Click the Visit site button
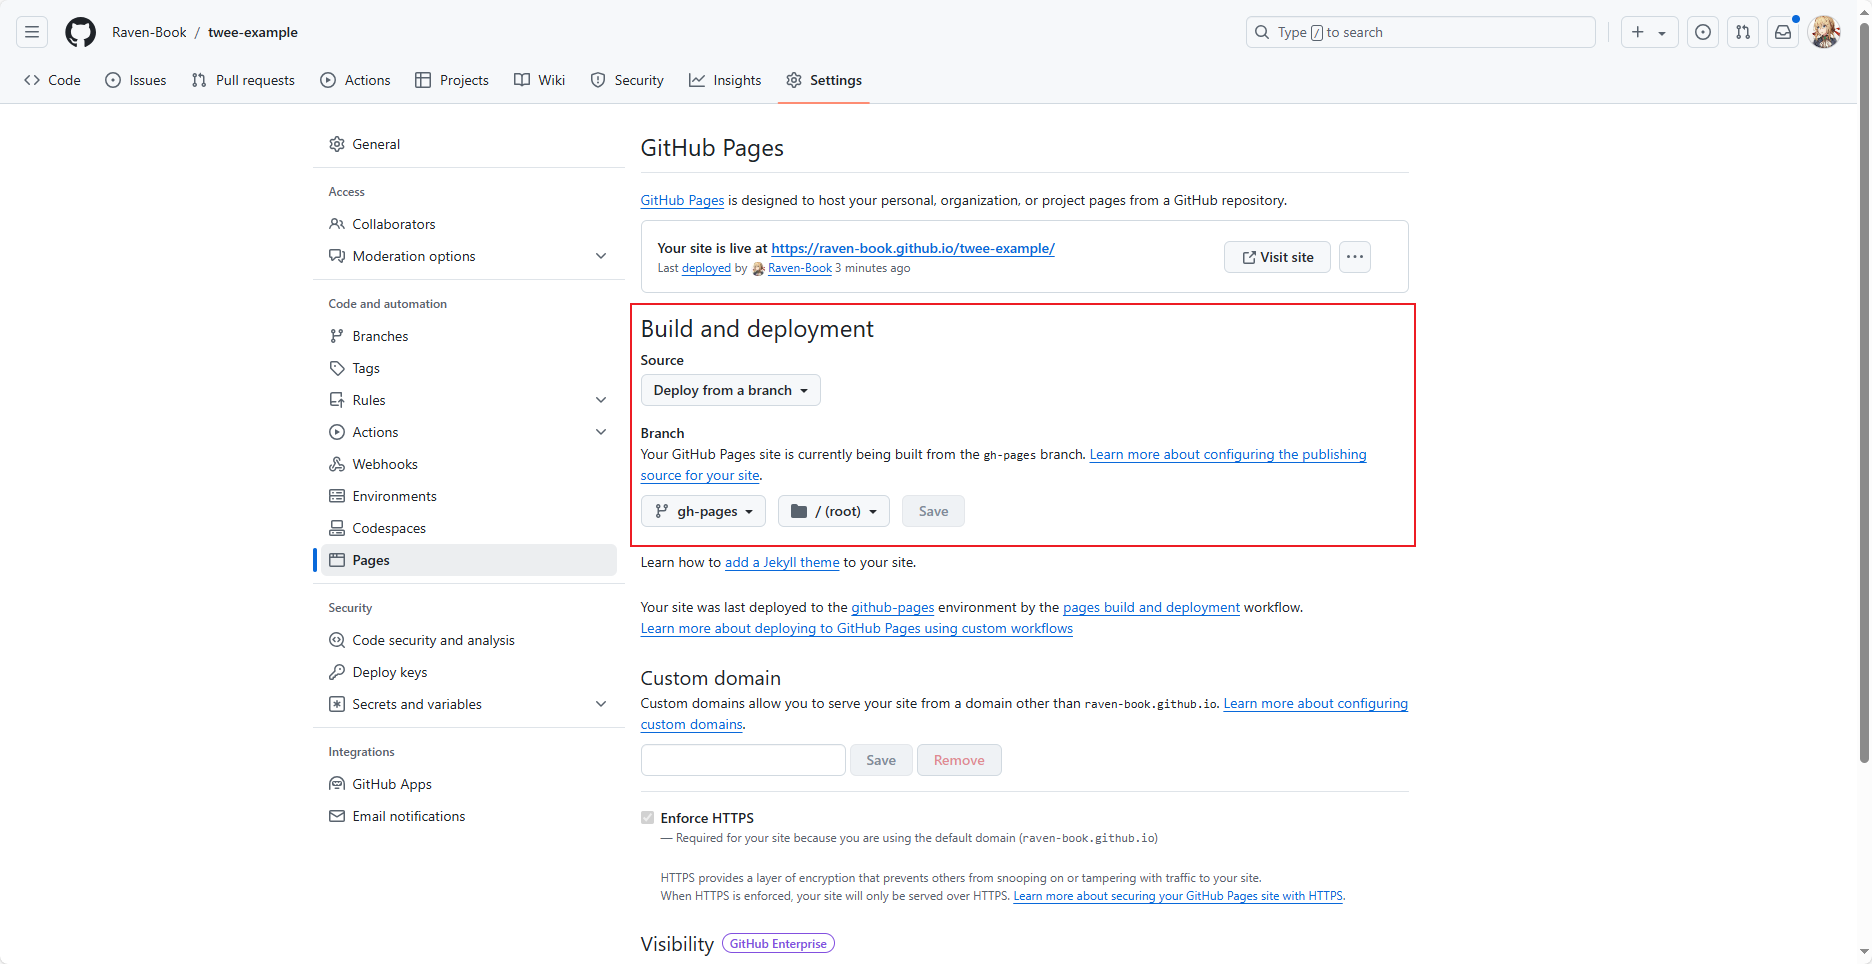The width and height of the screenshot is (1872, 964). tap(1277, 257)
